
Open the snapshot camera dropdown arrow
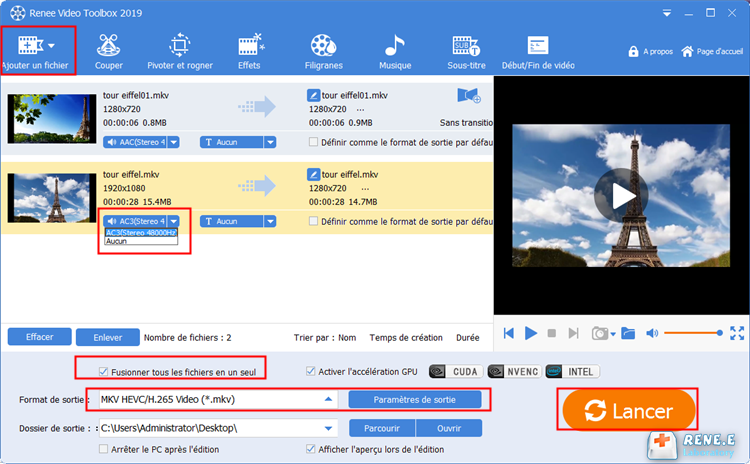[x=613, y=334]
